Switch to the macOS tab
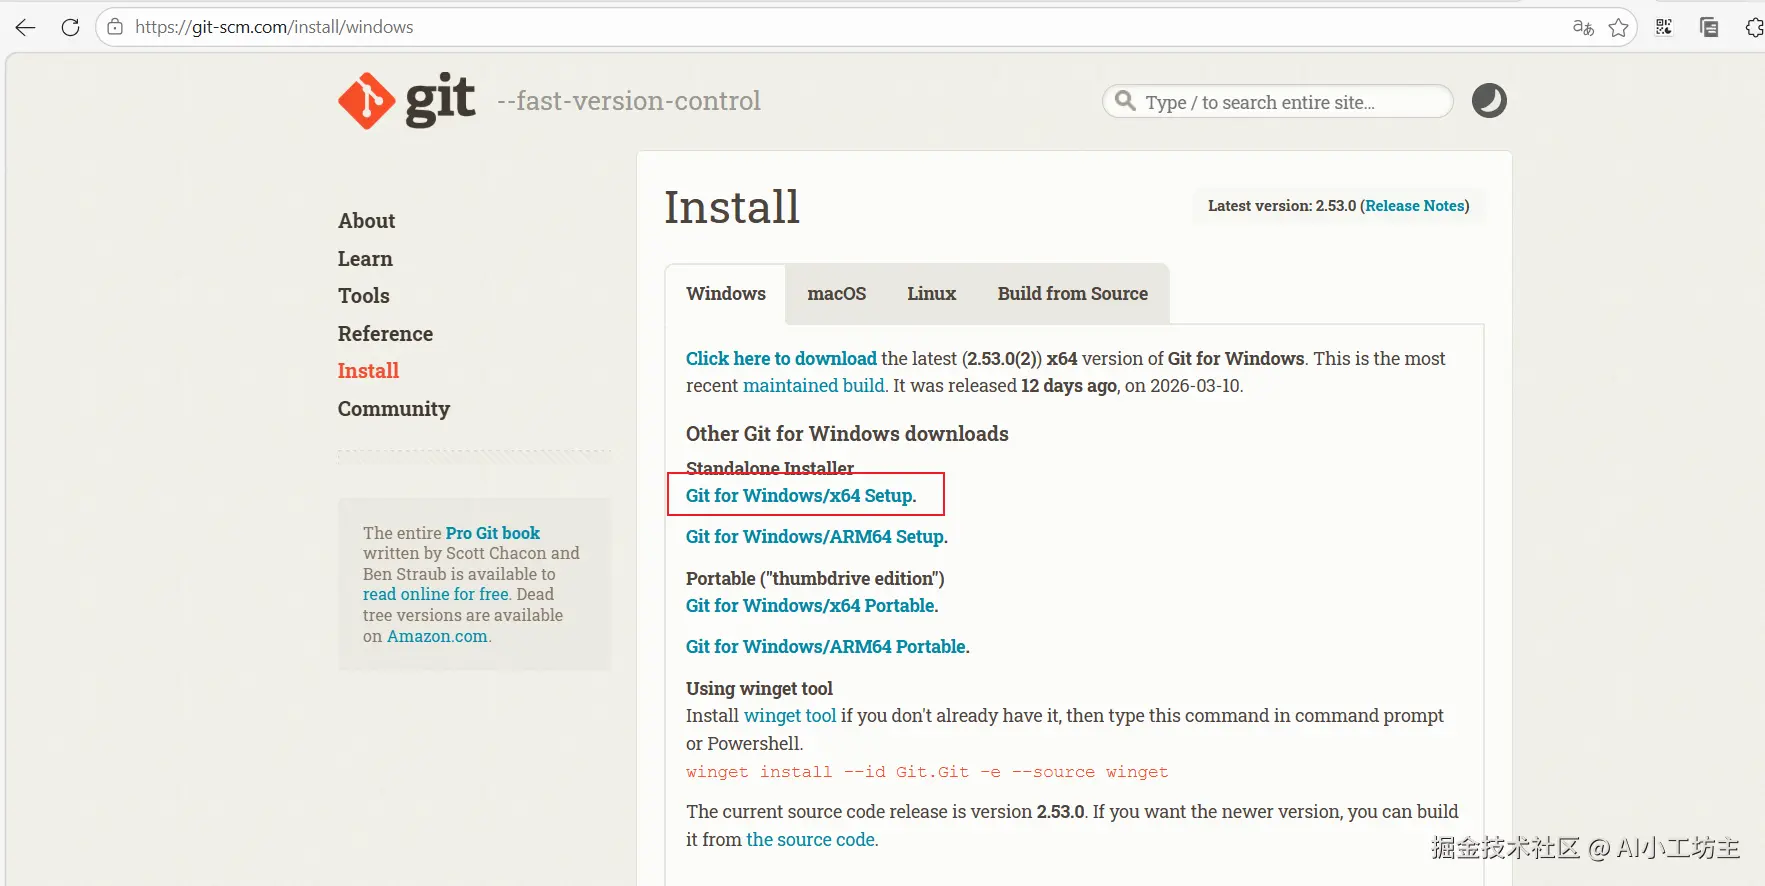1765x886 pixels. [x=837, y=294]
